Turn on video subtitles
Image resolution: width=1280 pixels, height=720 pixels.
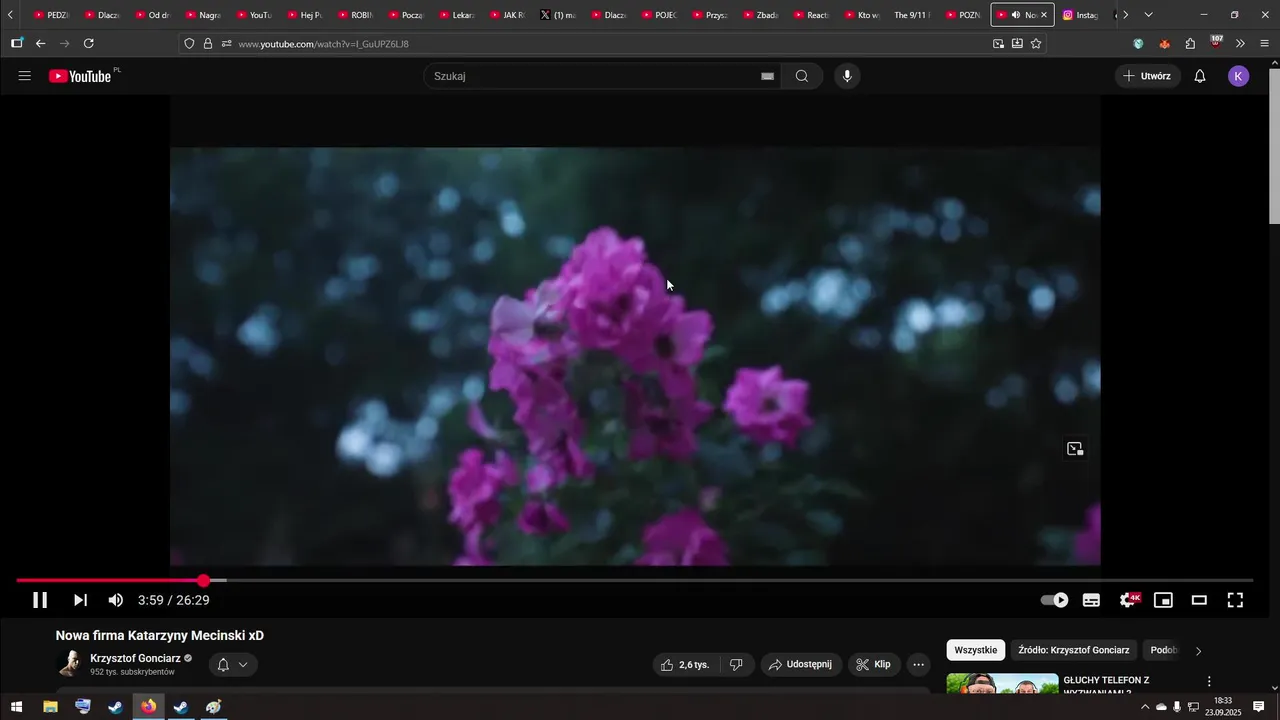(1091, 600)
